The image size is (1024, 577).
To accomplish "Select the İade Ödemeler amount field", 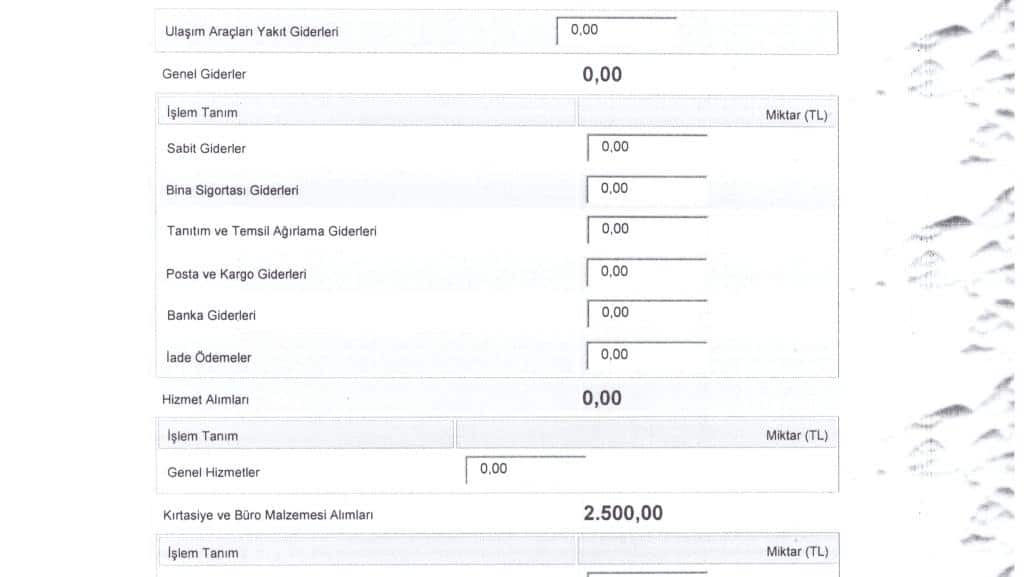I will [x=647, y=355].
